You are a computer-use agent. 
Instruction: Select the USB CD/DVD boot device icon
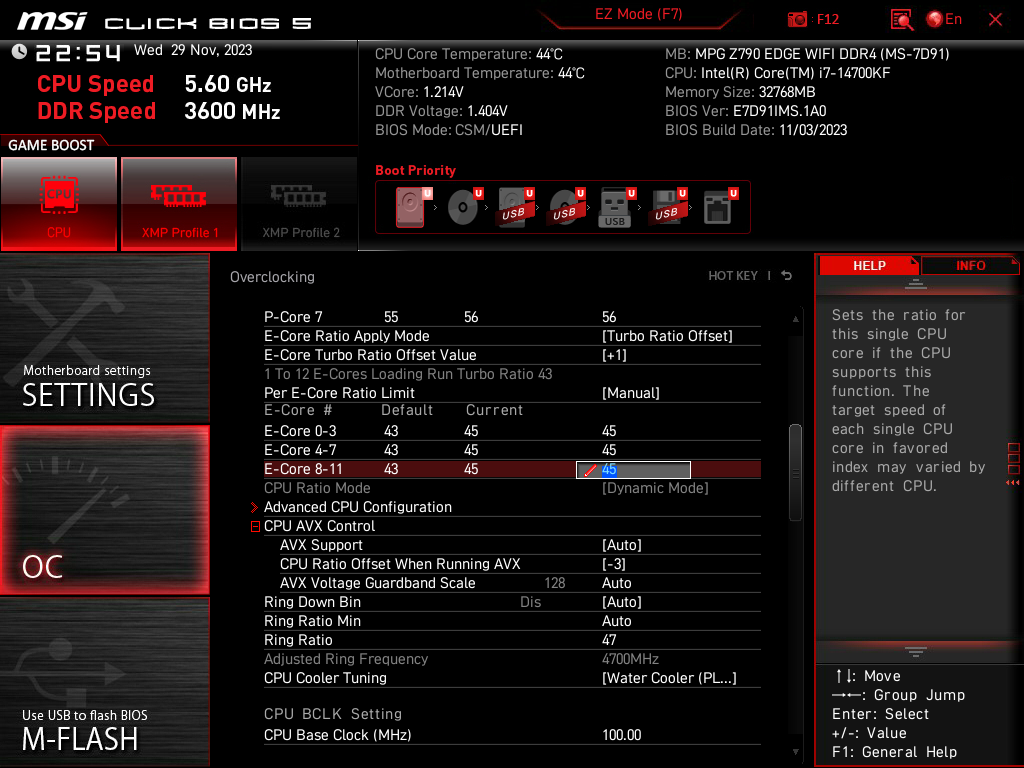[566, 207]
